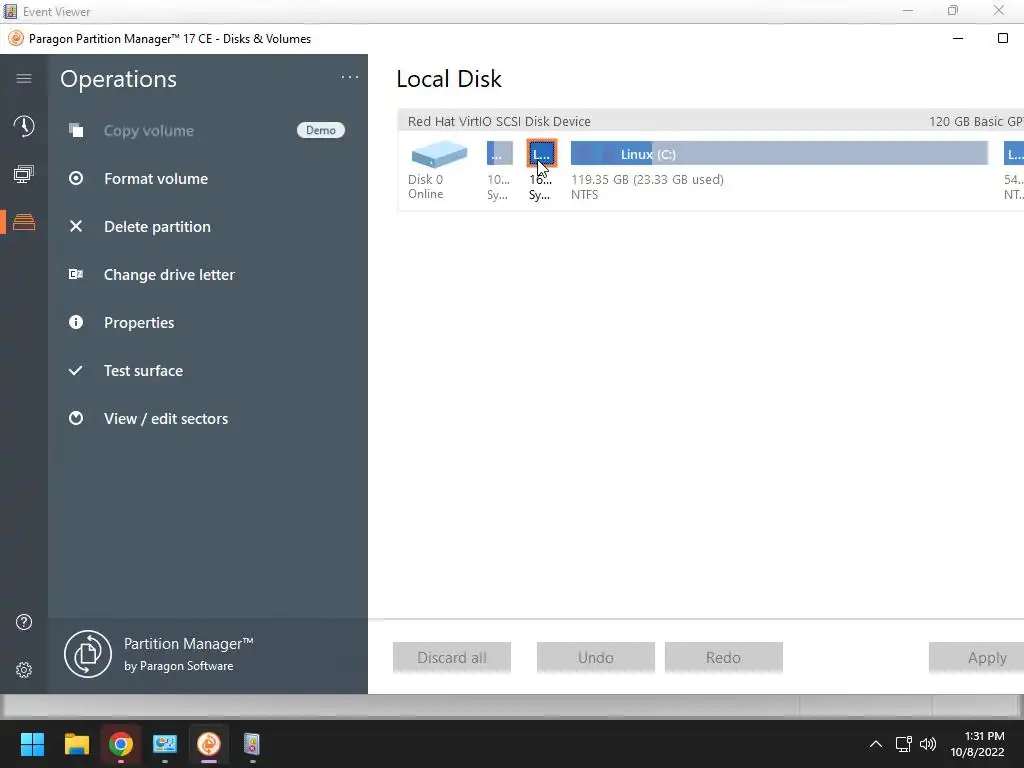Screen dimensions: 1024x768
Task: Click the Test surface checkmark icon
Action: pyautogui.click(x=76, y=370)
